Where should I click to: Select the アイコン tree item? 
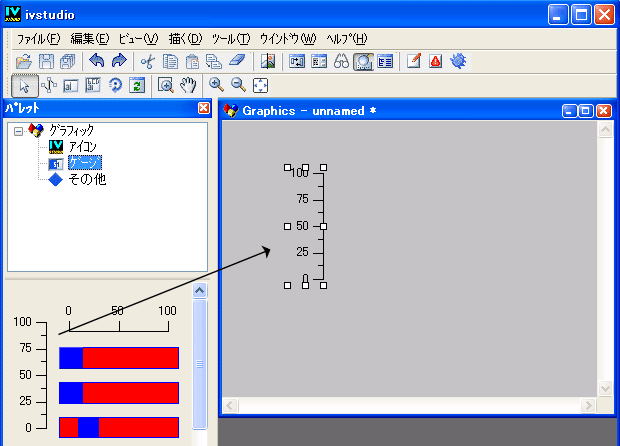[81, 146]
